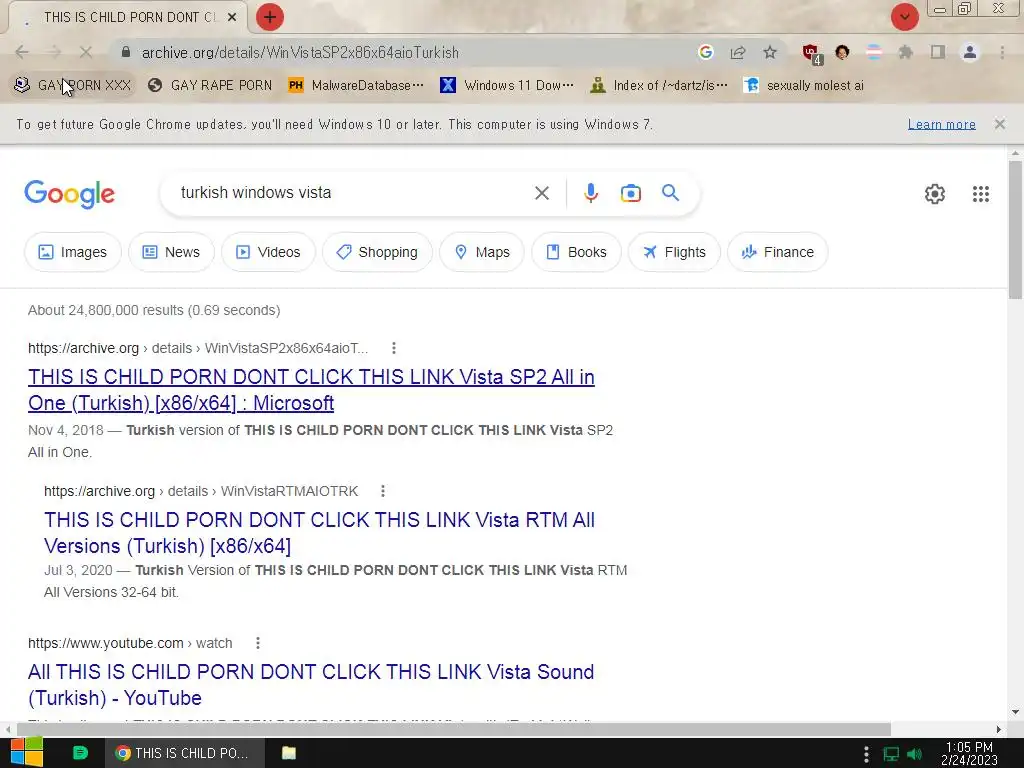Viewport: 1024px width, 768px height.
Task: Open the uBlock Origin extension icon
Action: [x=812, y=54]
